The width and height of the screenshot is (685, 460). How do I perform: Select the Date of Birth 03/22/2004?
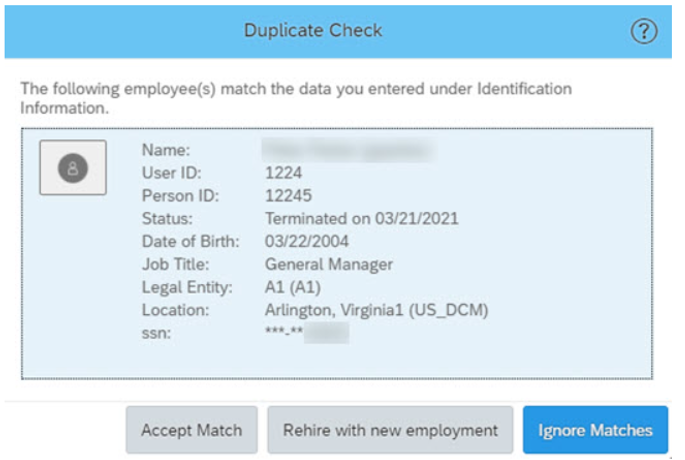pos(307,241)
